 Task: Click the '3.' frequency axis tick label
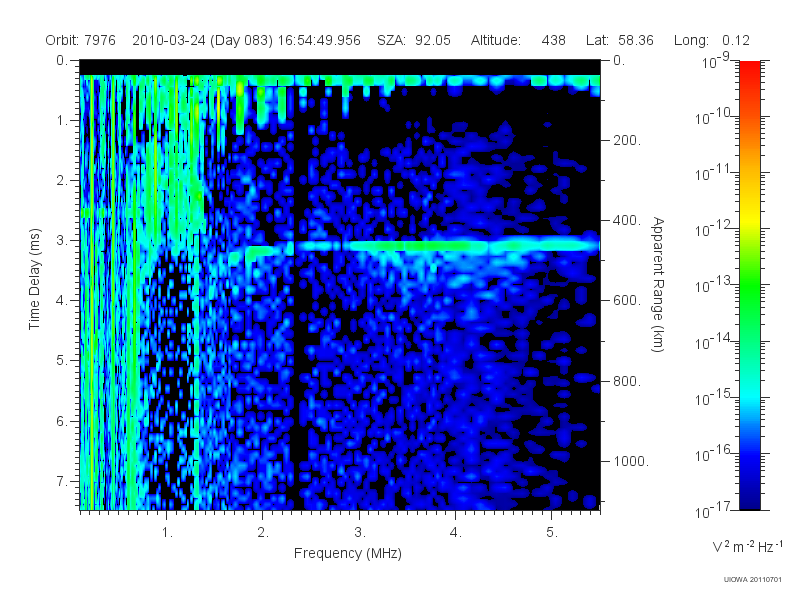tap(360, 533)
